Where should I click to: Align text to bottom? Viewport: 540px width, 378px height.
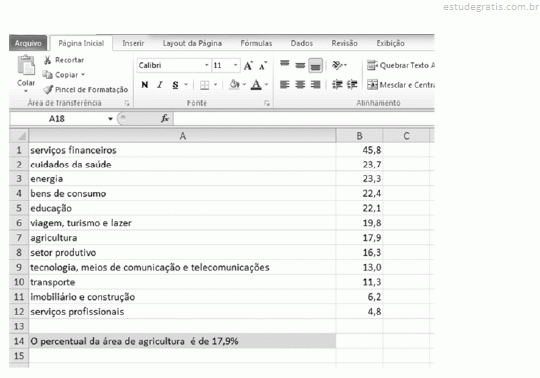point(315,65)
